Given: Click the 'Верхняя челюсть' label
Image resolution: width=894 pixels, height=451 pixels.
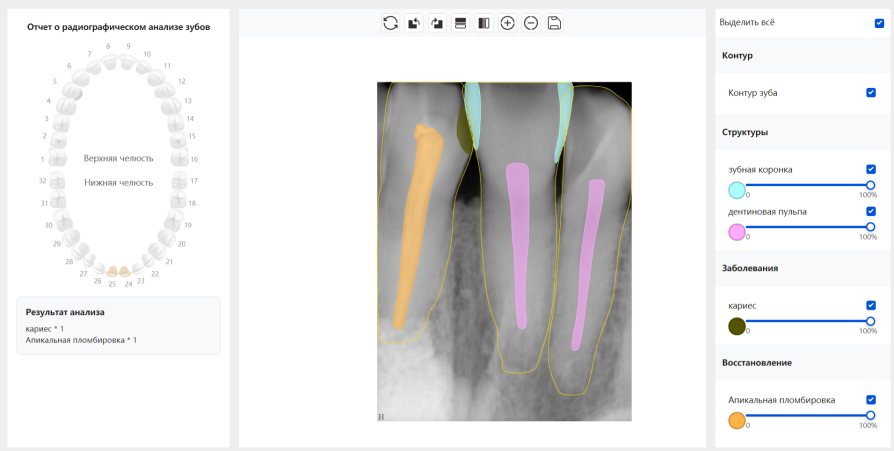Looking at the screenshot, I should [x=119, y=158].
